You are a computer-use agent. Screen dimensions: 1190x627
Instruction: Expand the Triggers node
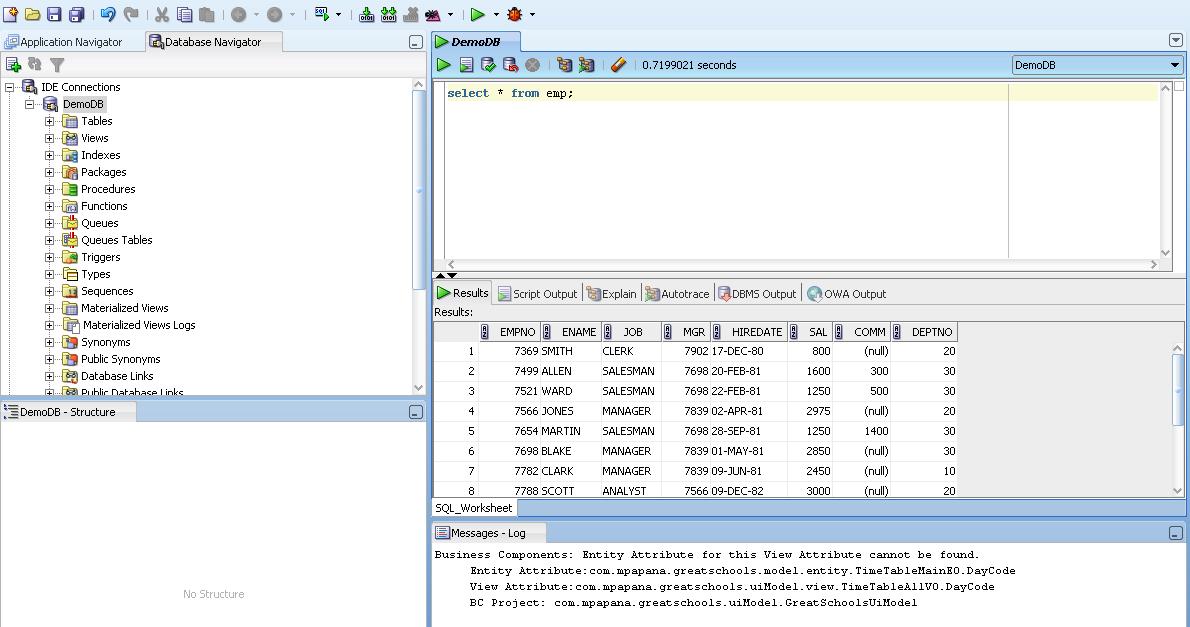tap(49, 257)
